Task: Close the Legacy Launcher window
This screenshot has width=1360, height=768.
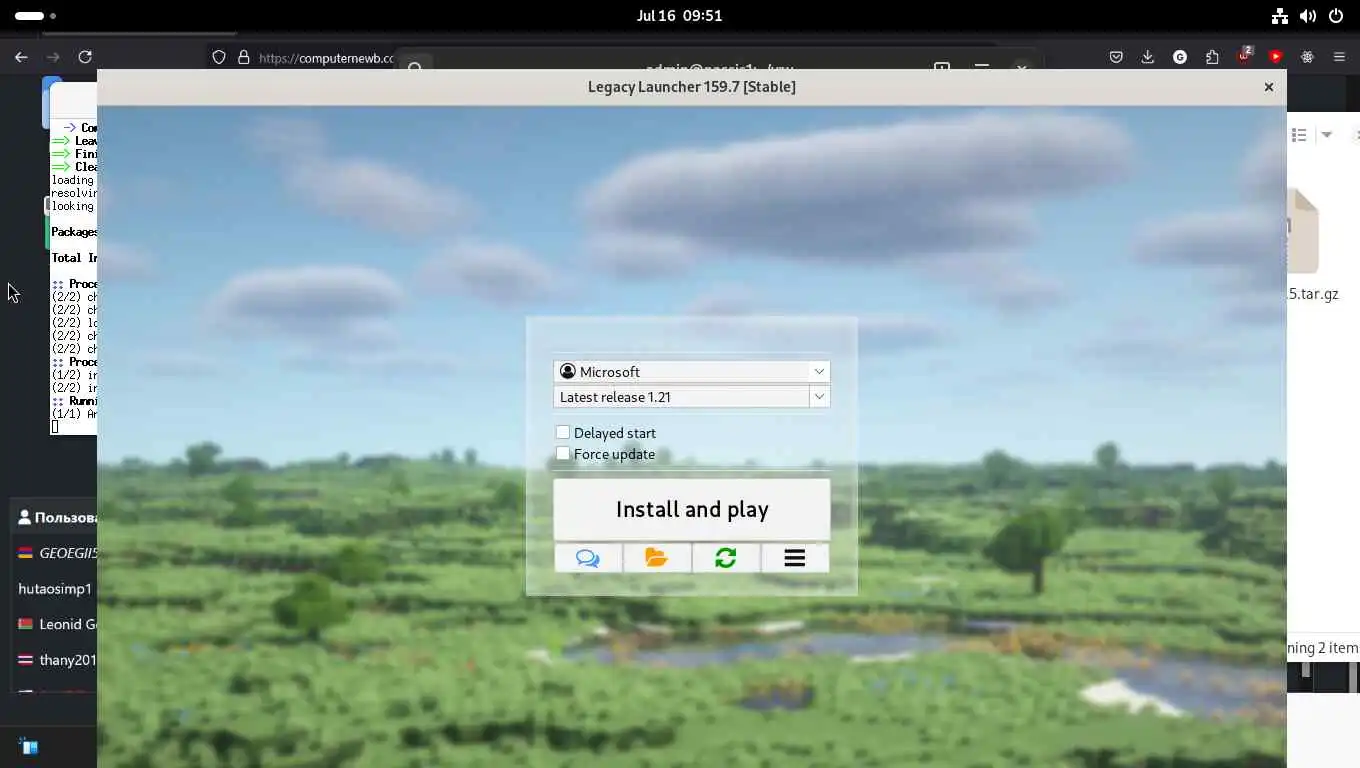Action: point(1268,87)
